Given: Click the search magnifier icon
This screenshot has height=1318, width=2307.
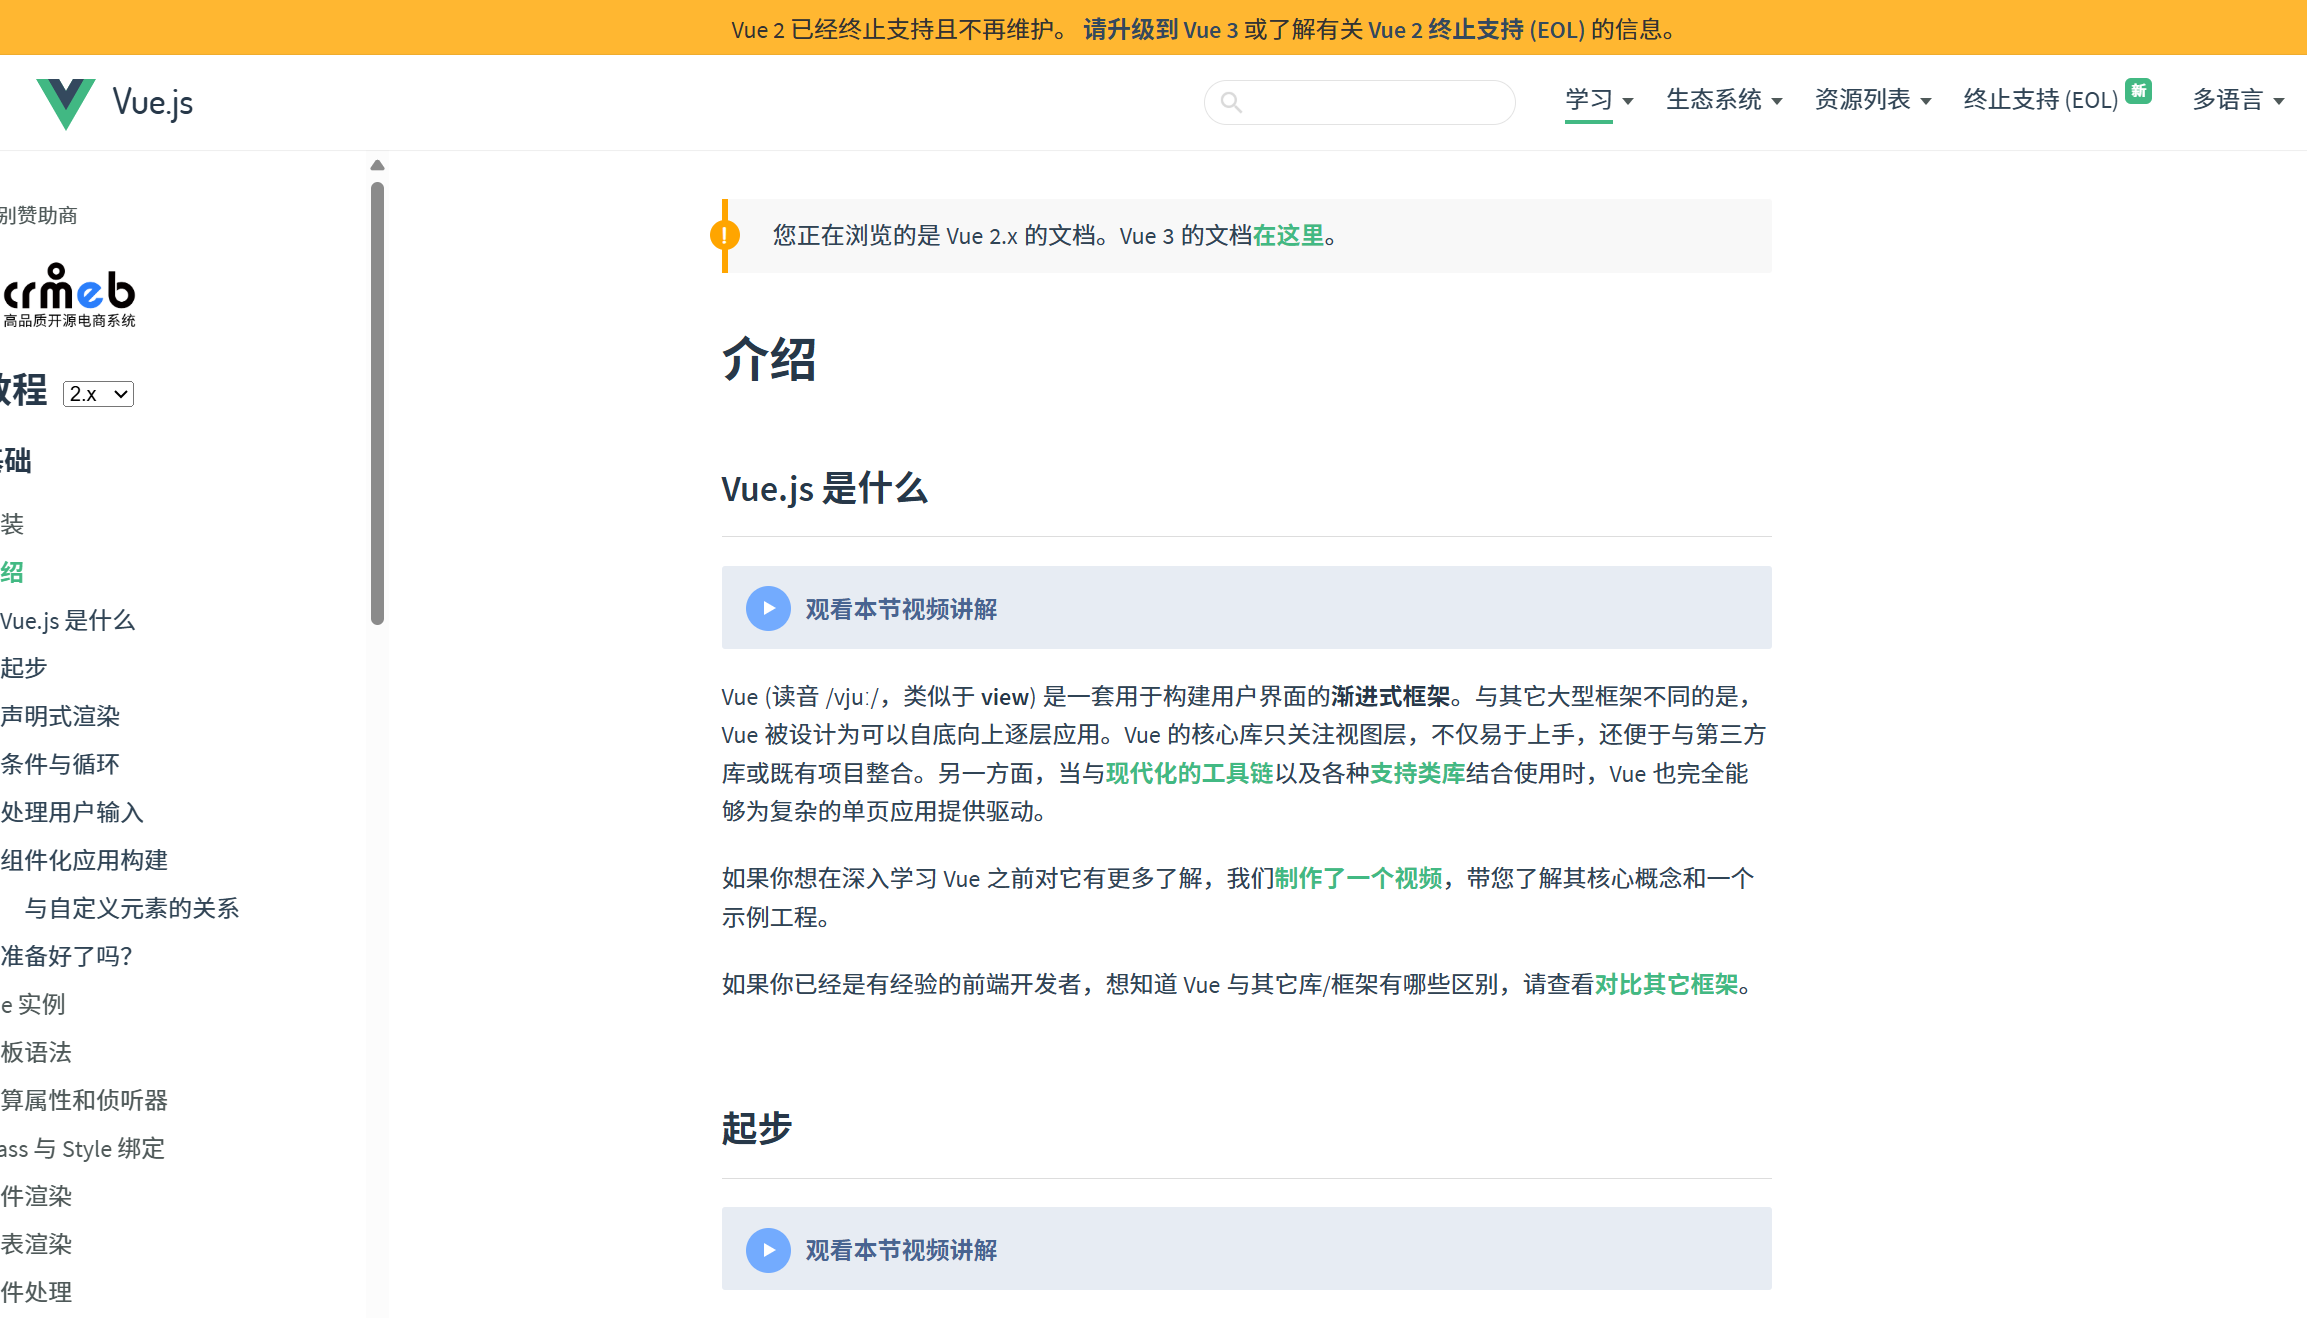Looking at the screenshot, I should pos(1231,102).
